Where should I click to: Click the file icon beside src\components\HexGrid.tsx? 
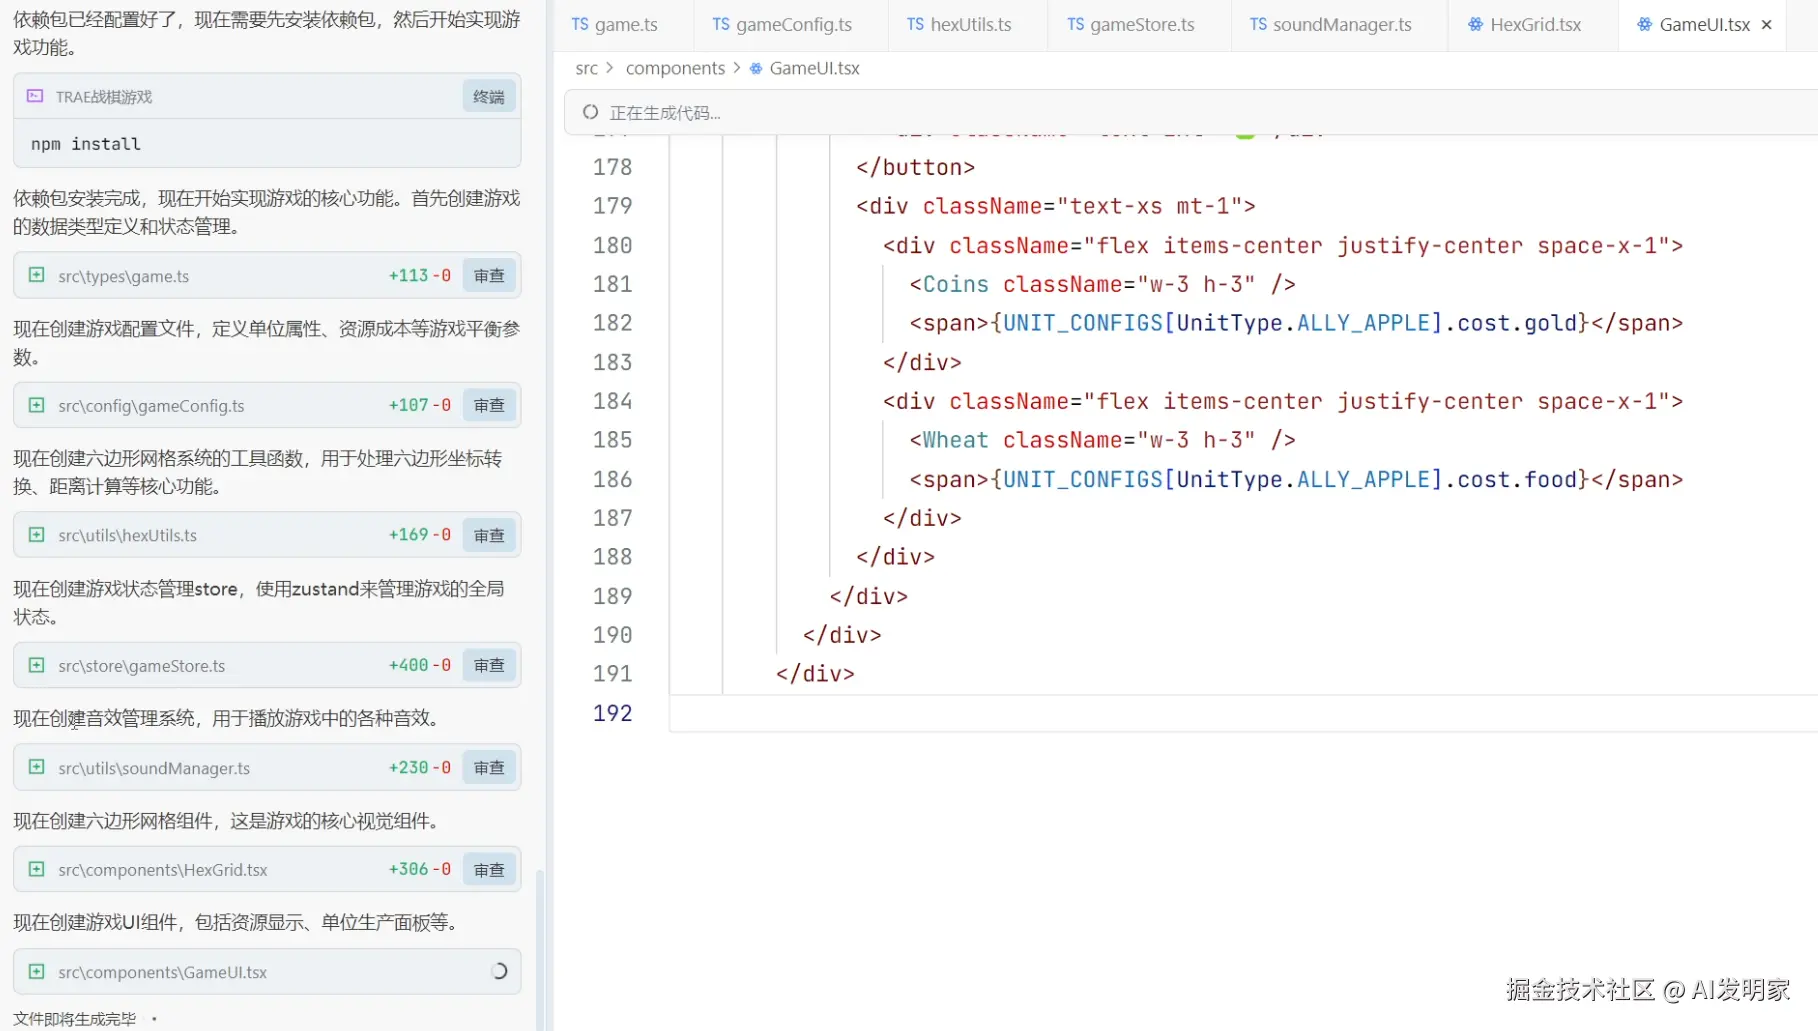click(37, 869)
